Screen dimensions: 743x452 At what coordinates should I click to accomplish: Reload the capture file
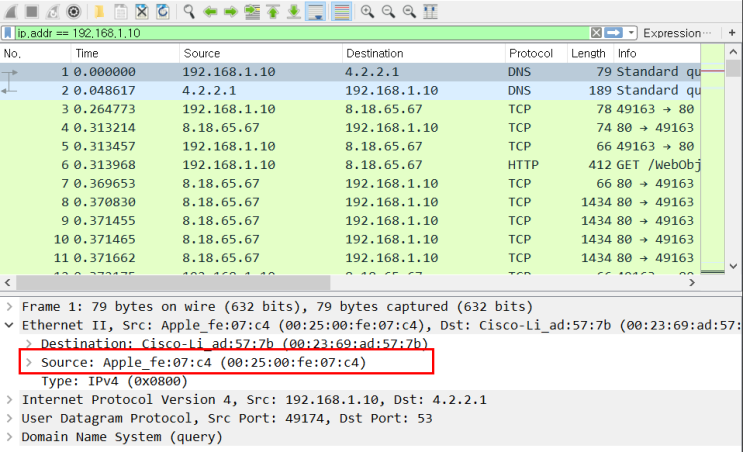pyautogui.click(x=163, y=11)
